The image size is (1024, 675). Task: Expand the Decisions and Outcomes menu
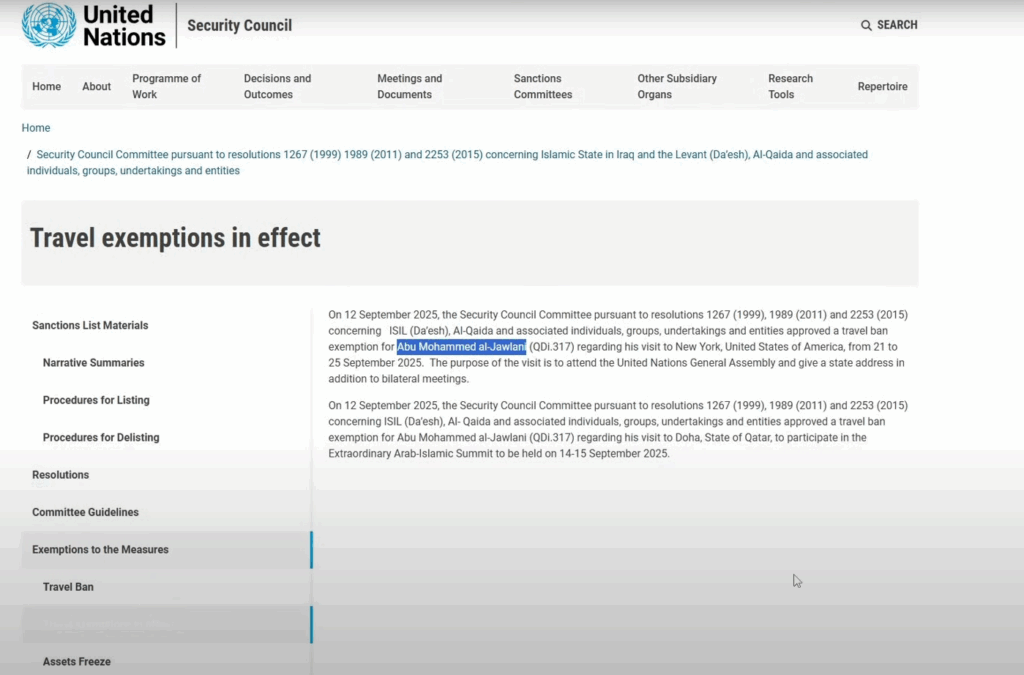[277, 87]
